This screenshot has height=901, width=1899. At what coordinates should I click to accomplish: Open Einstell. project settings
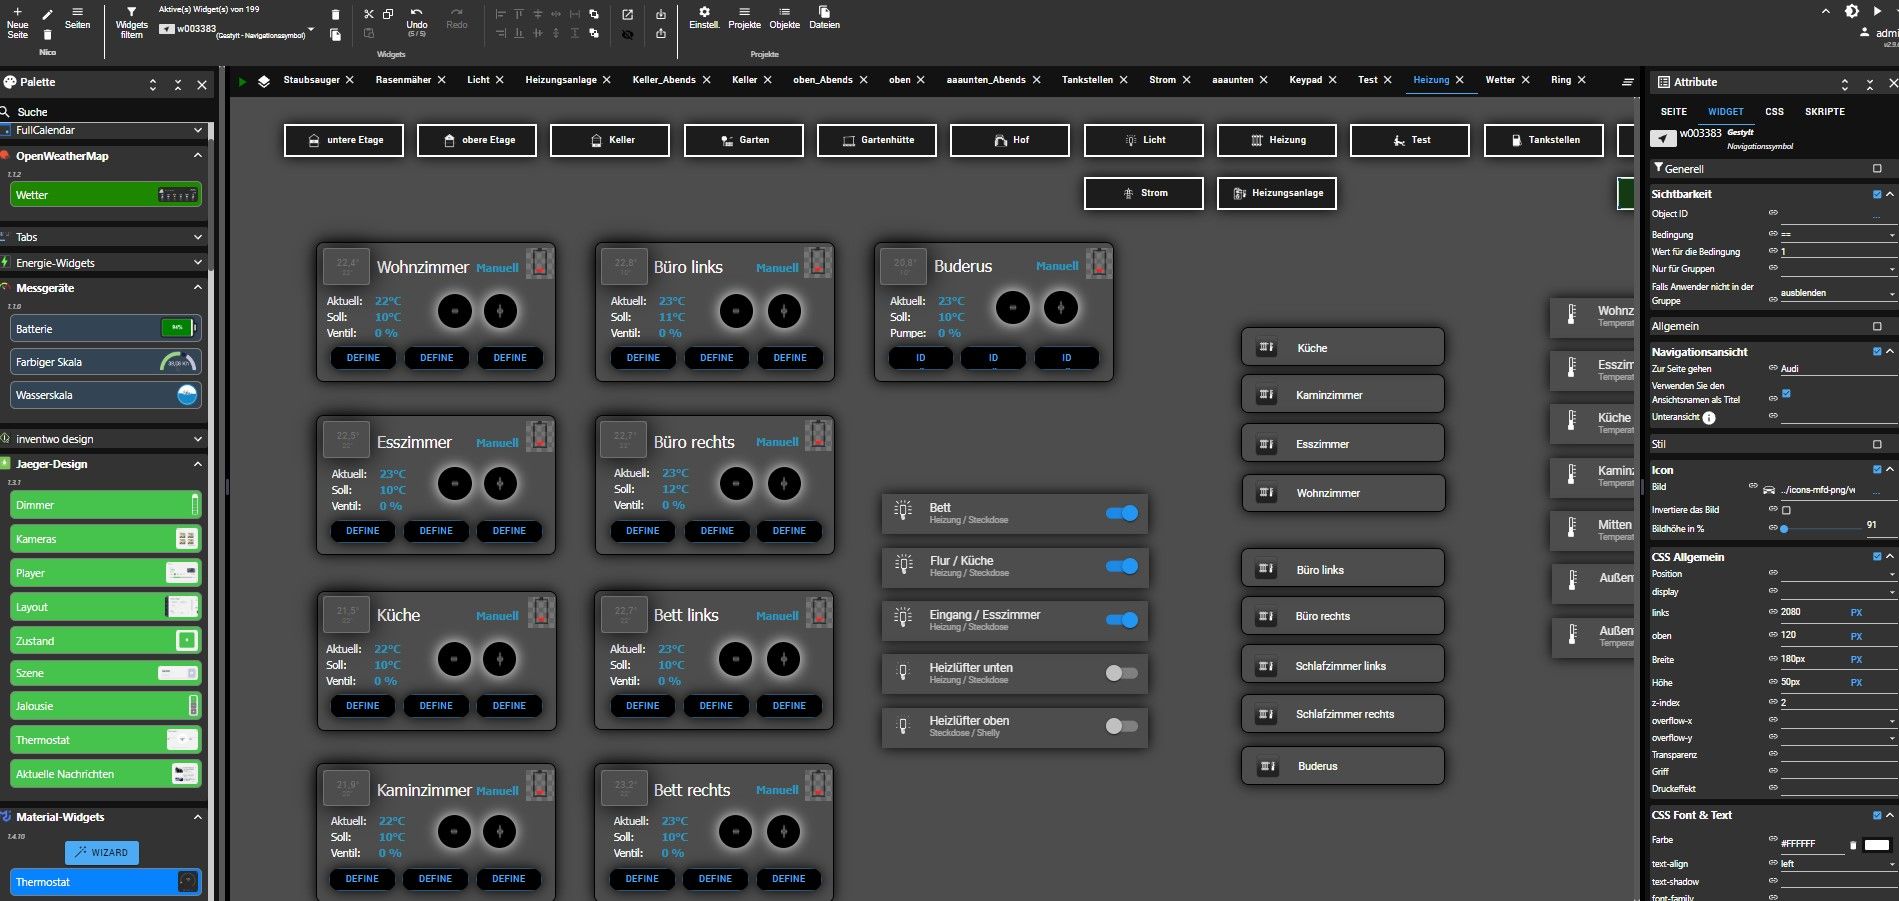pyautogui.click(x=704, y=18)
